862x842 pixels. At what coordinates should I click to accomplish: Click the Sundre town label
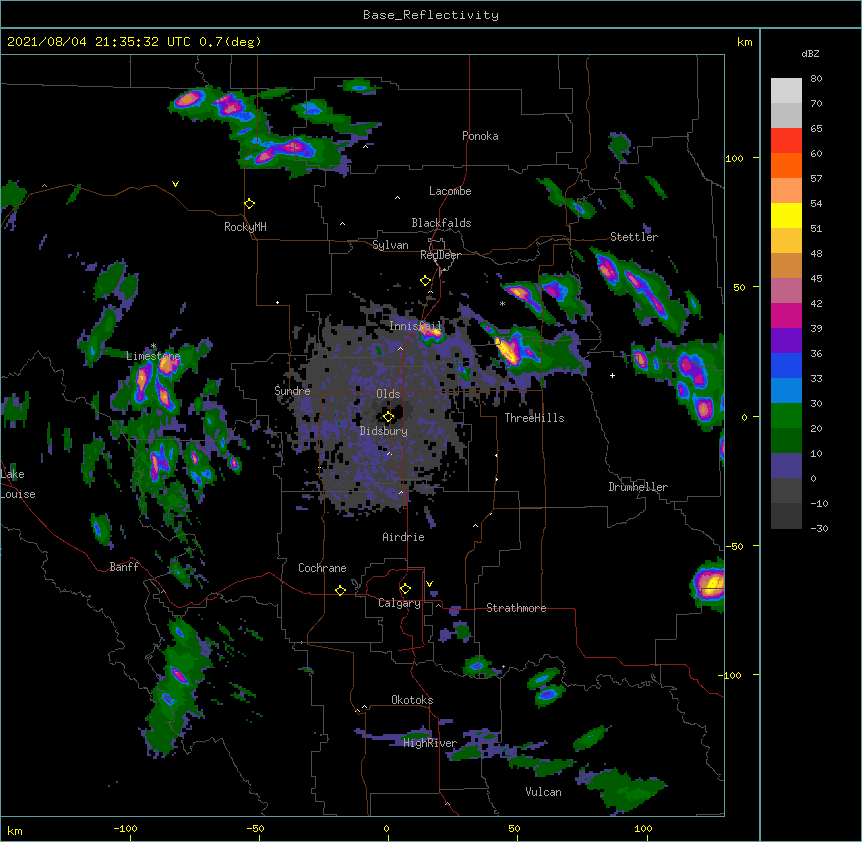(x=292, y=391)
